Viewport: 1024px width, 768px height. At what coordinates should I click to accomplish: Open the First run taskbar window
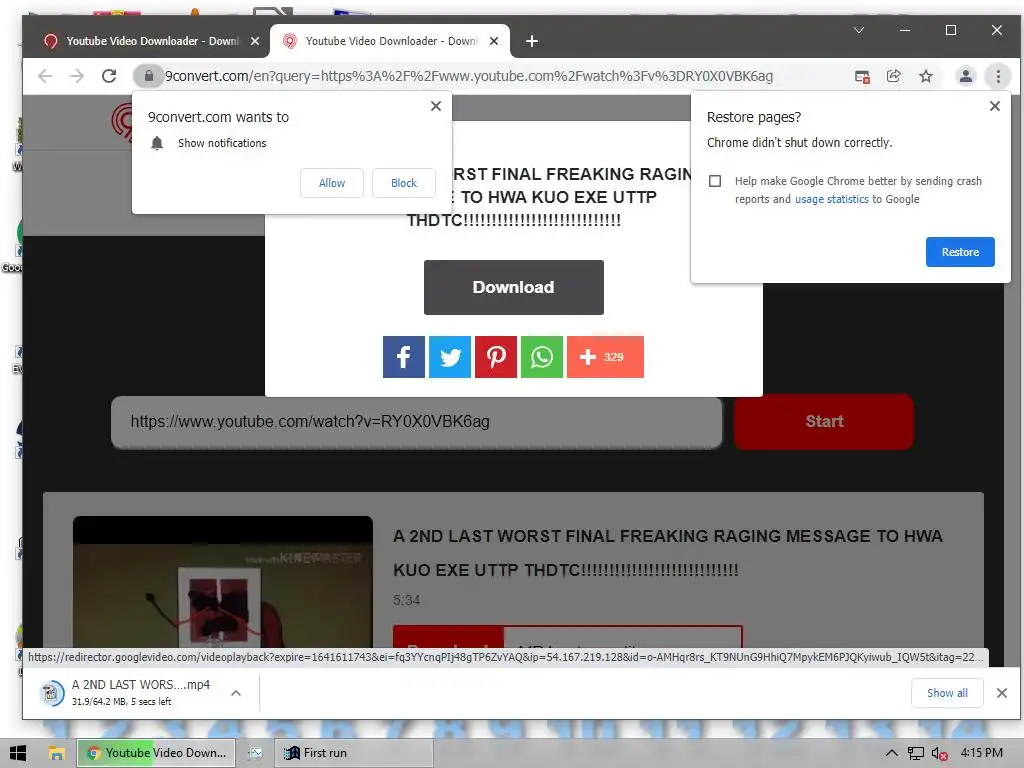(353, 753)
